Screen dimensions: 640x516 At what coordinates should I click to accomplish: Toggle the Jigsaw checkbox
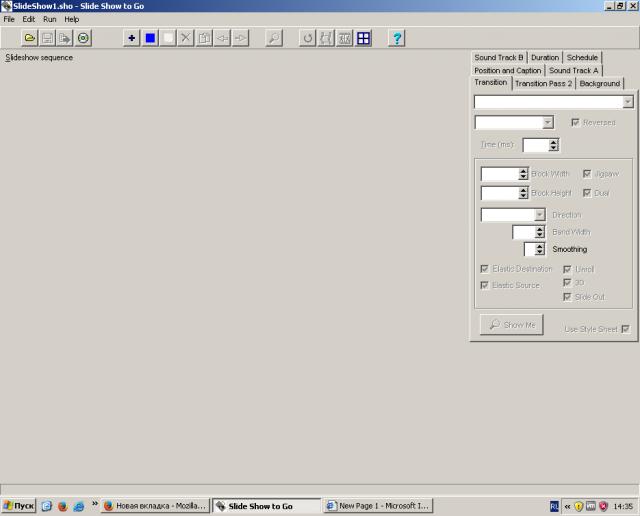click(x=587, y=173)
